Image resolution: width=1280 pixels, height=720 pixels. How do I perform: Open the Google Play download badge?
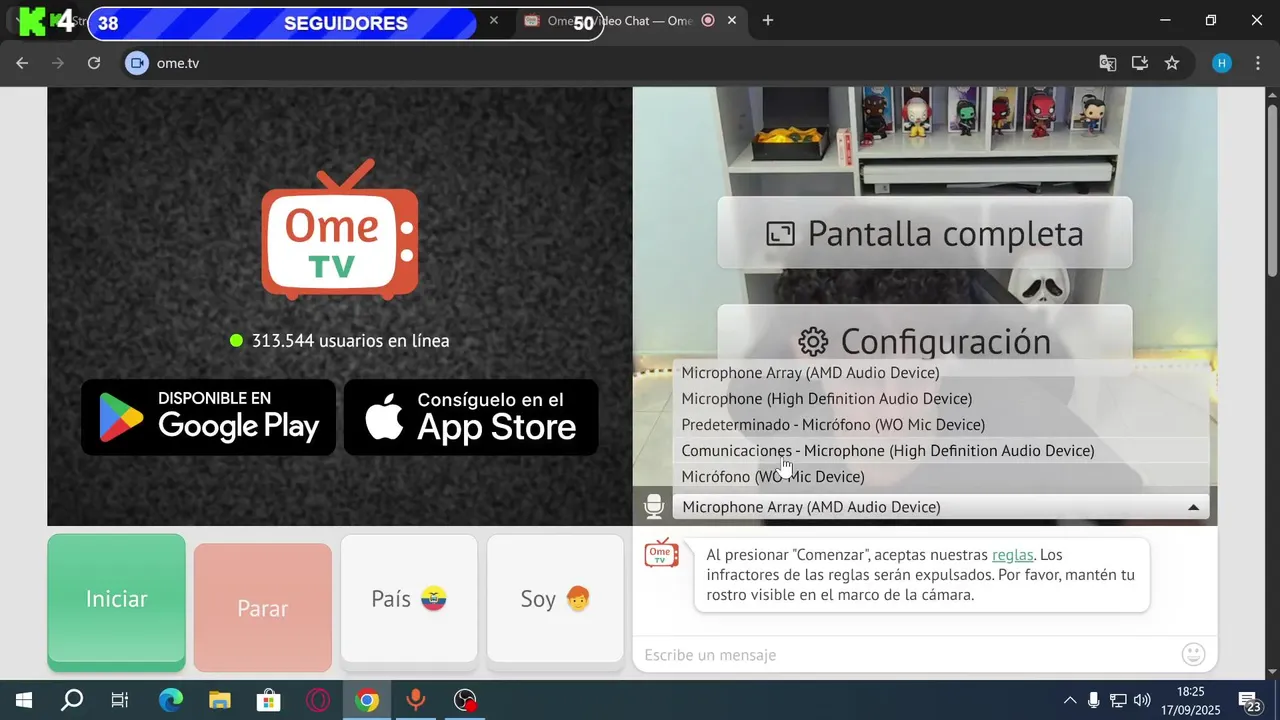[209, 417]
